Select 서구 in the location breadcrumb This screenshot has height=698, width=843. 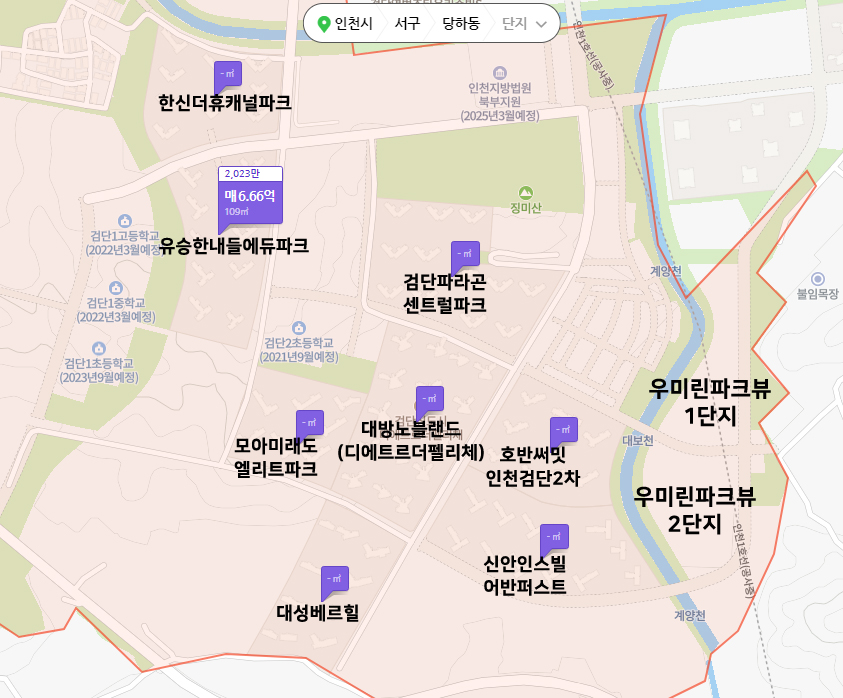(407, 24)
